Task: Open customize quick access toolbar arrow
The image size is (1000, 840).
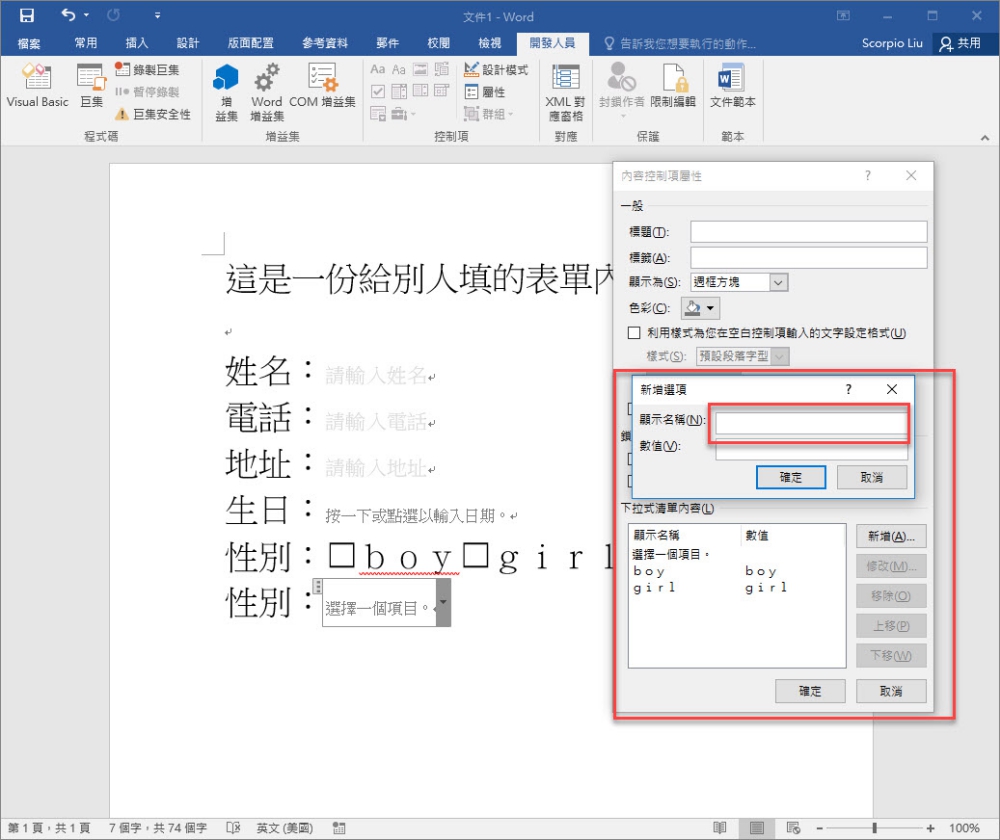Action: pyautogui.click(x=158, y=15)
